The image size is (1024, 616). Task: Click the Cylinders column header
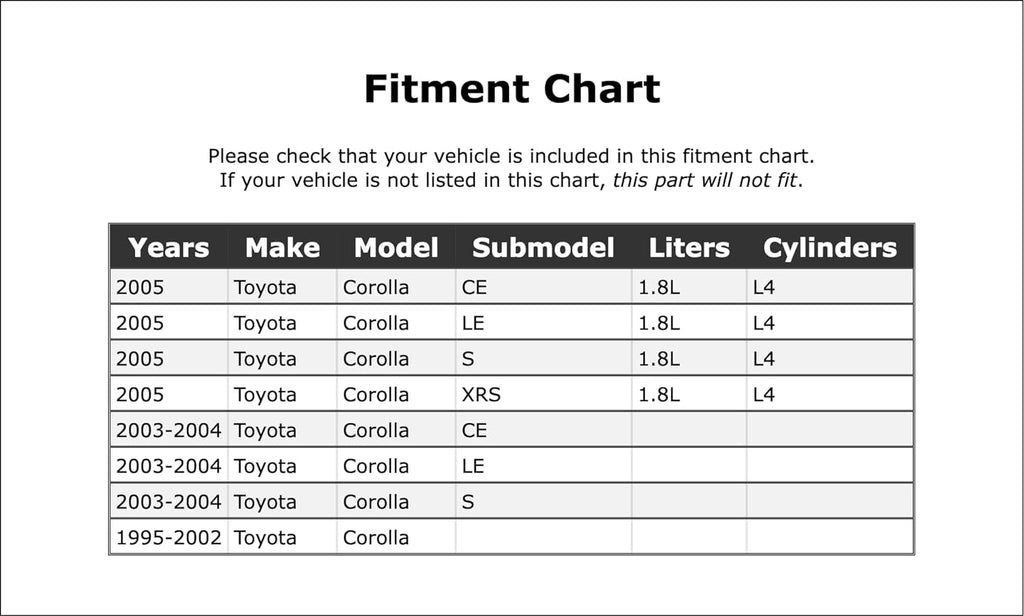point(830,248)
